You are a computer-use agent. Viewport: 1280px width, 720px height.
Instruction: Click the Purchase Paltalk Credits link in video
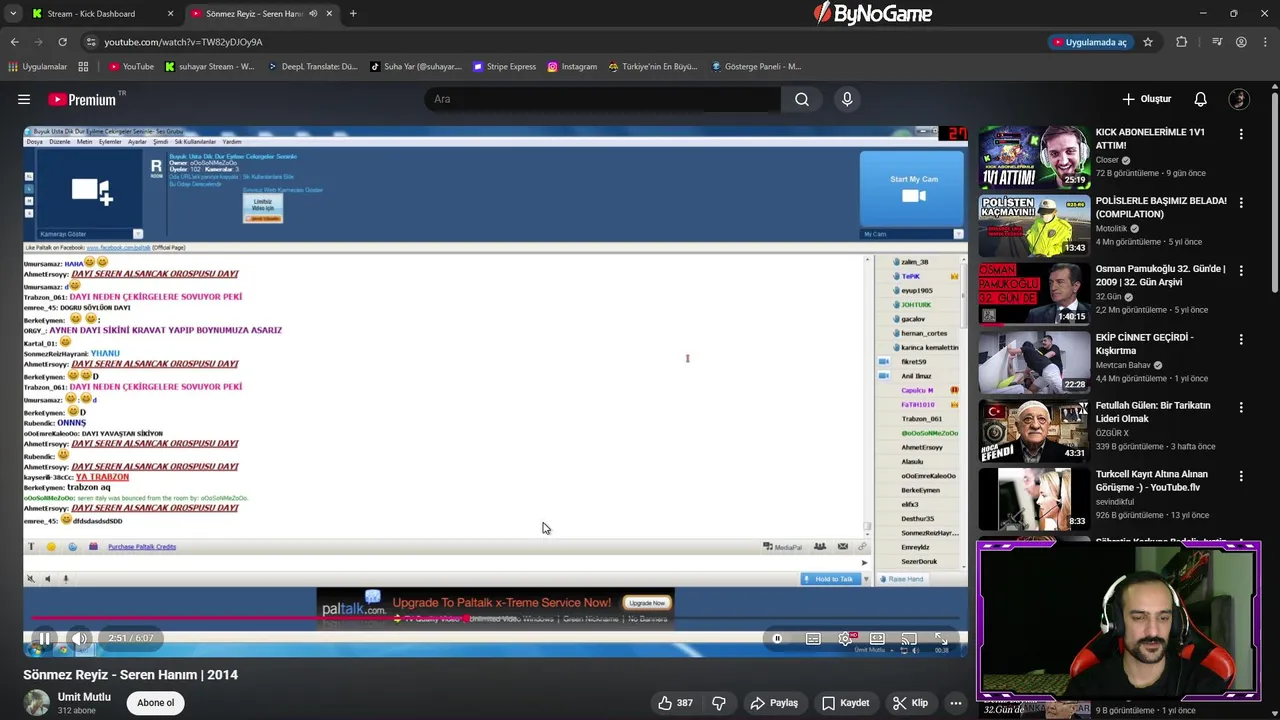coord(142,547)
